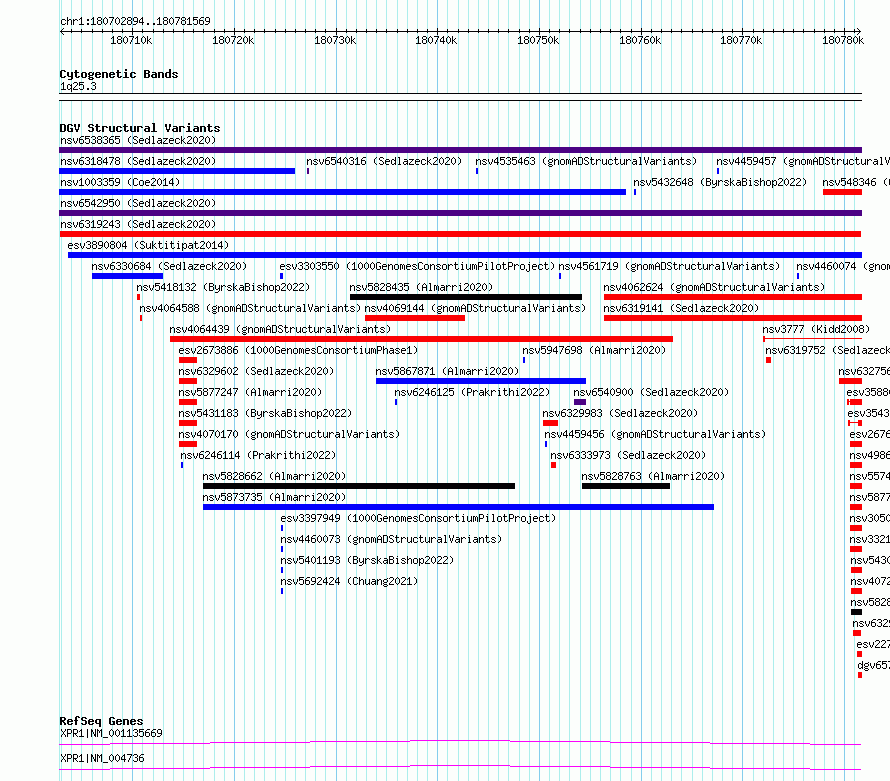Viewport: 890px width, 781px height.
Task: Select nsv6333973 (Sedlazeck2020) label
Action: (x=628, y=455)
